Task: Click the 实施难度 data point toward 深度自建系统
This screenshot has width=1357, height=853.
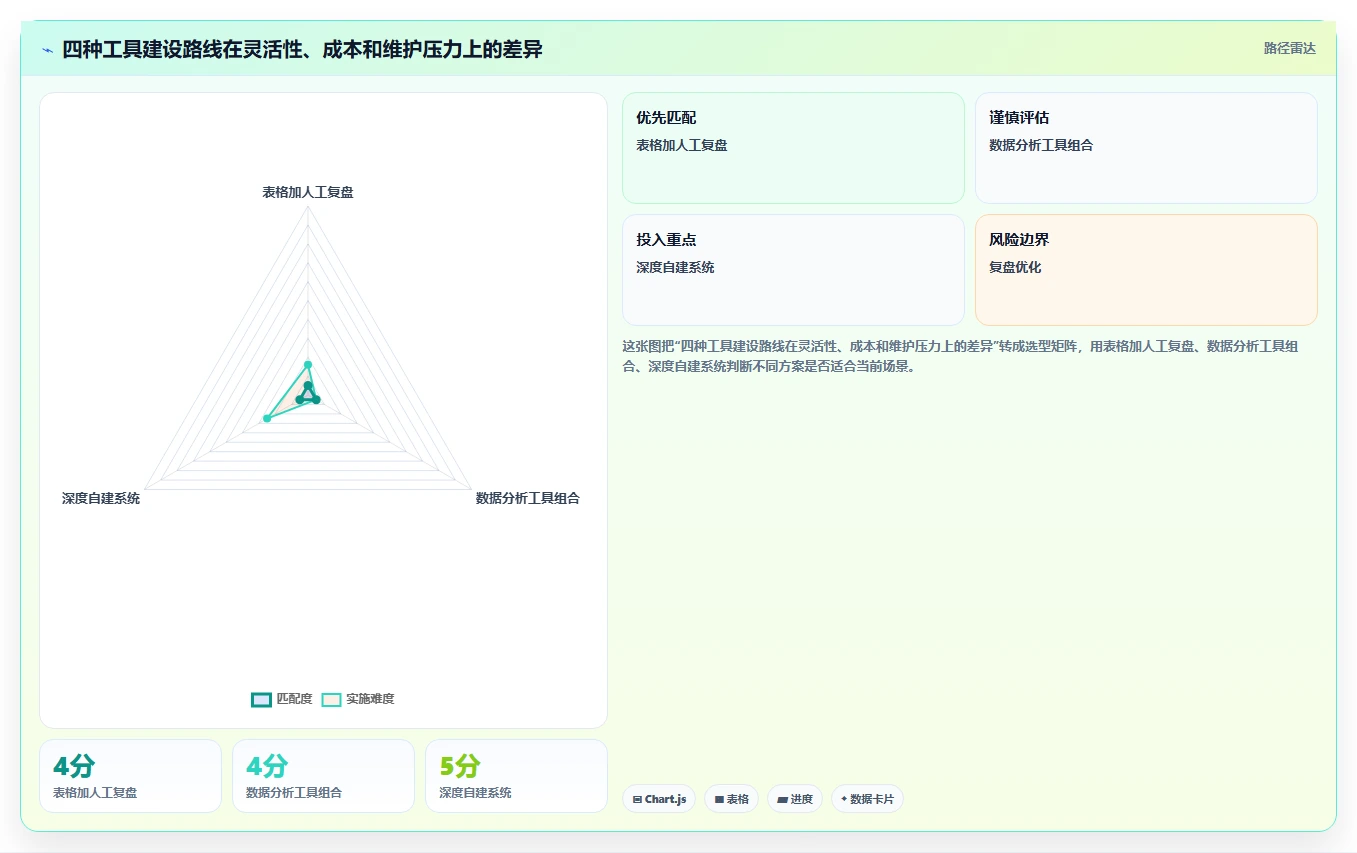Action: [267, 418]
